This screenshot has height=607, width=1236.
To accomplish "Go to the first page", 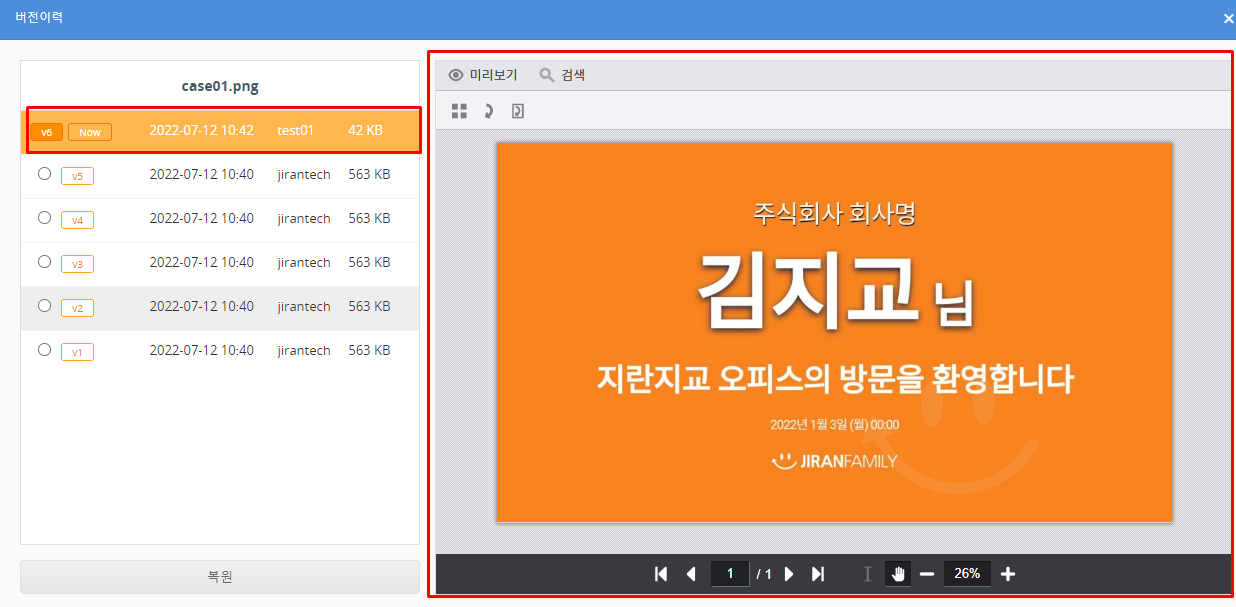I will click(661, 574).
